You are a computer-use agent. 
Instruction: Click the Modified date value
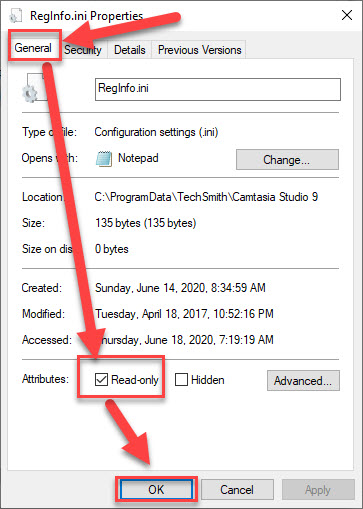[184, 314]
